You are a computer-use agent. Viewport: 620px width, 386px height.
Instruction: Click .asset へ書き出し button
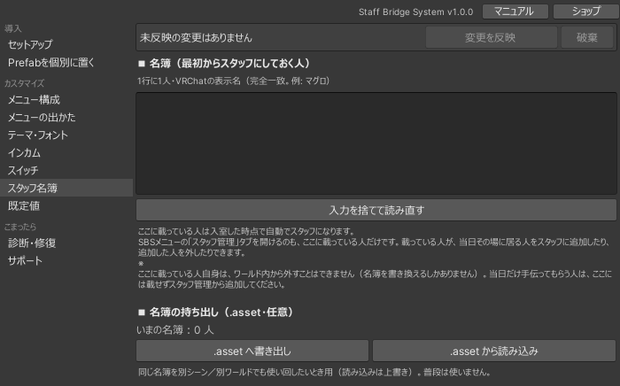pos(252,351)
